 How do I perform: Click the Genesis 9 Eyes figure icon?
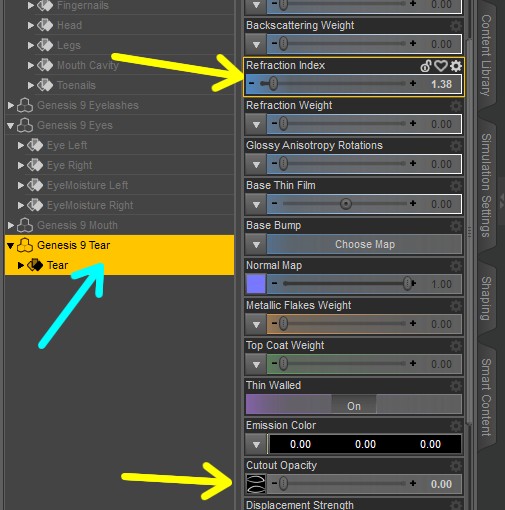click(x=25, y=125)
